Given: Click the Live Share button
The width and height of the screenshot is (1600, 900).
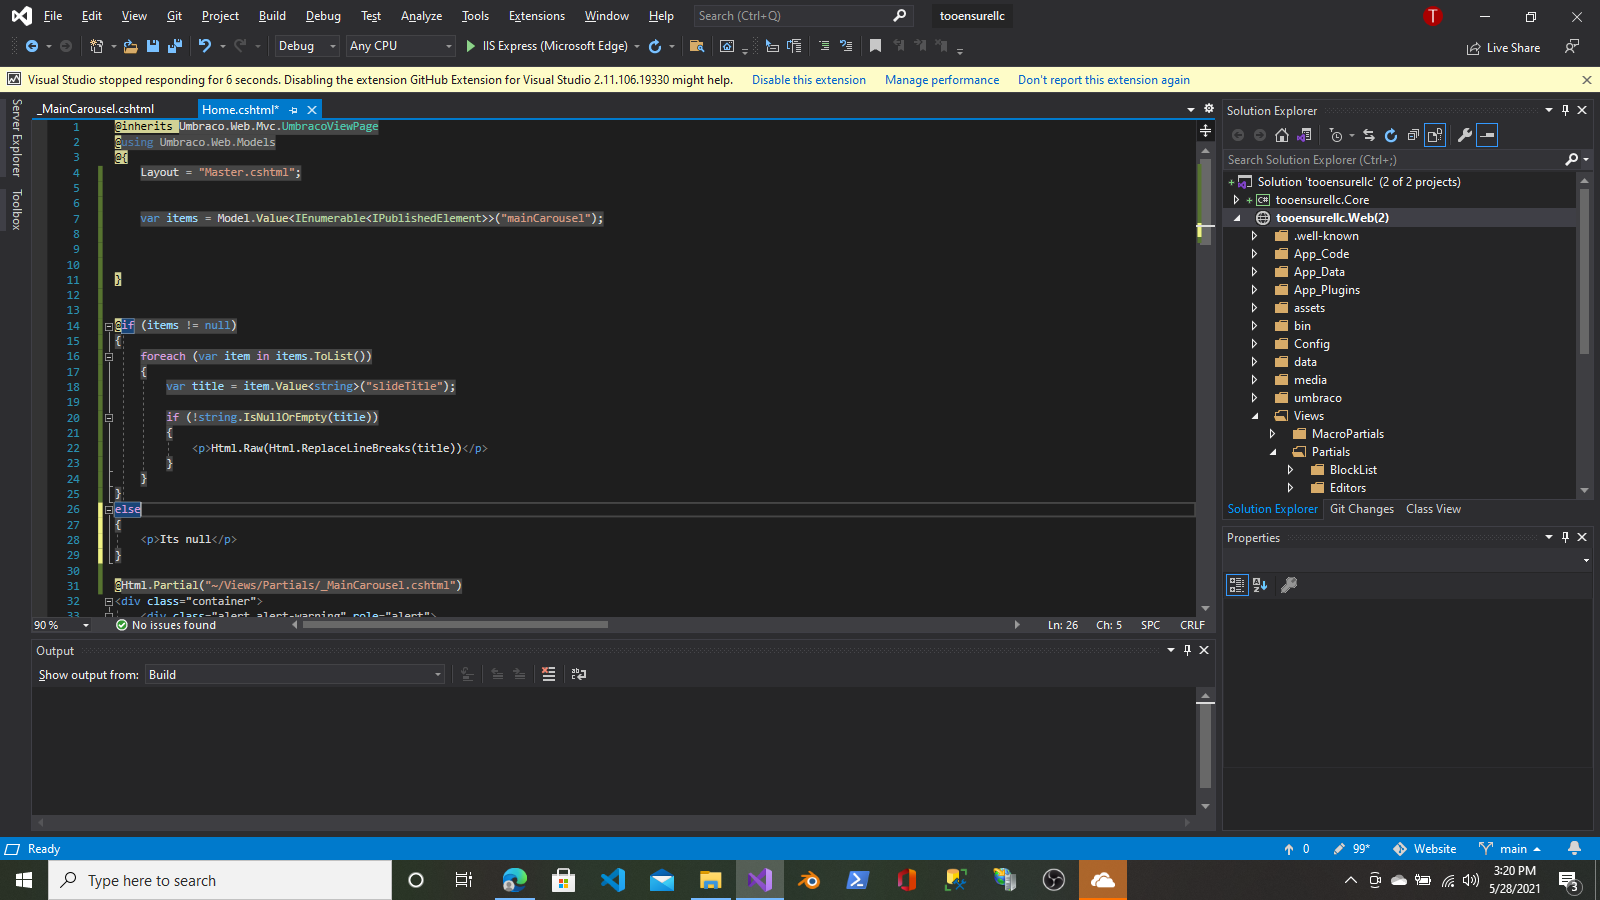Looking at the screenshot, I should [x=1503, y=47].
